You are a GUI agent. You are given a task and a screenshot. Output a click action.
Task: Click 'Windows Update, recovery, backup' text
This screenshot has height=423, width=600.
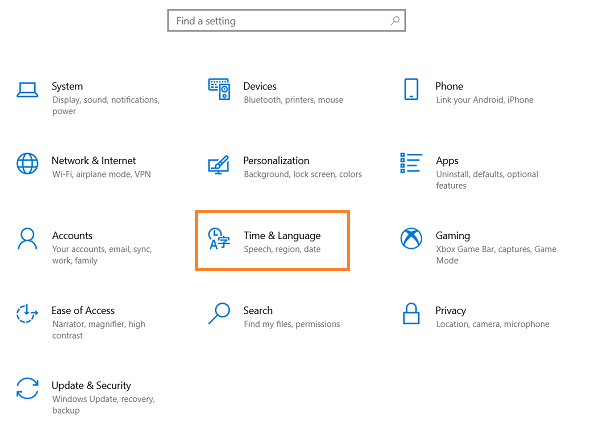[x=103, y=405]
